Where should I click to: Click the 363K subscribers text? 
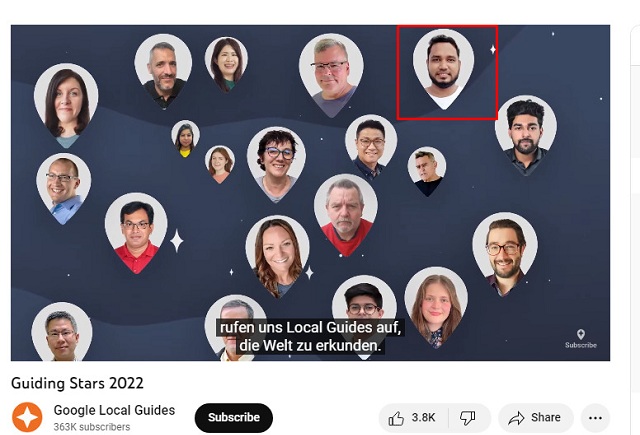tap(92, 427)
